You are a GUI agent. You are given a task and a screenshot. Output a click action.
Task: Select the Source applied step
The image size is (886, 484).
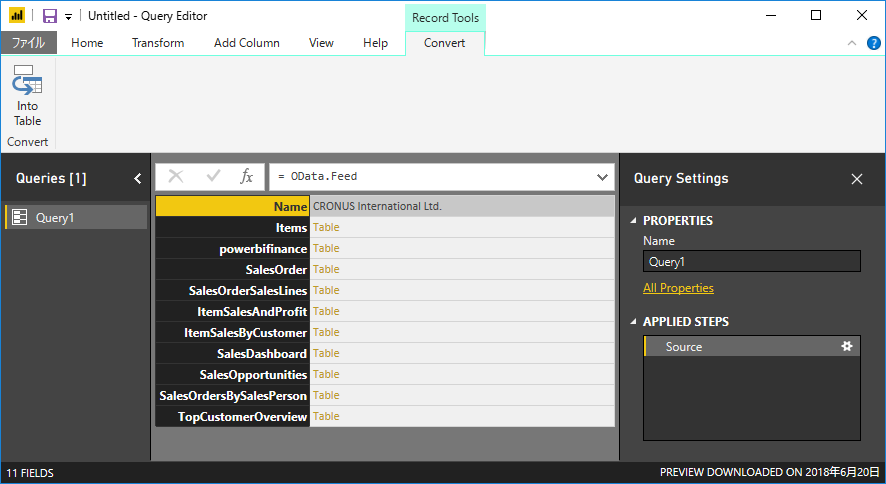click(x=752, y=346)
